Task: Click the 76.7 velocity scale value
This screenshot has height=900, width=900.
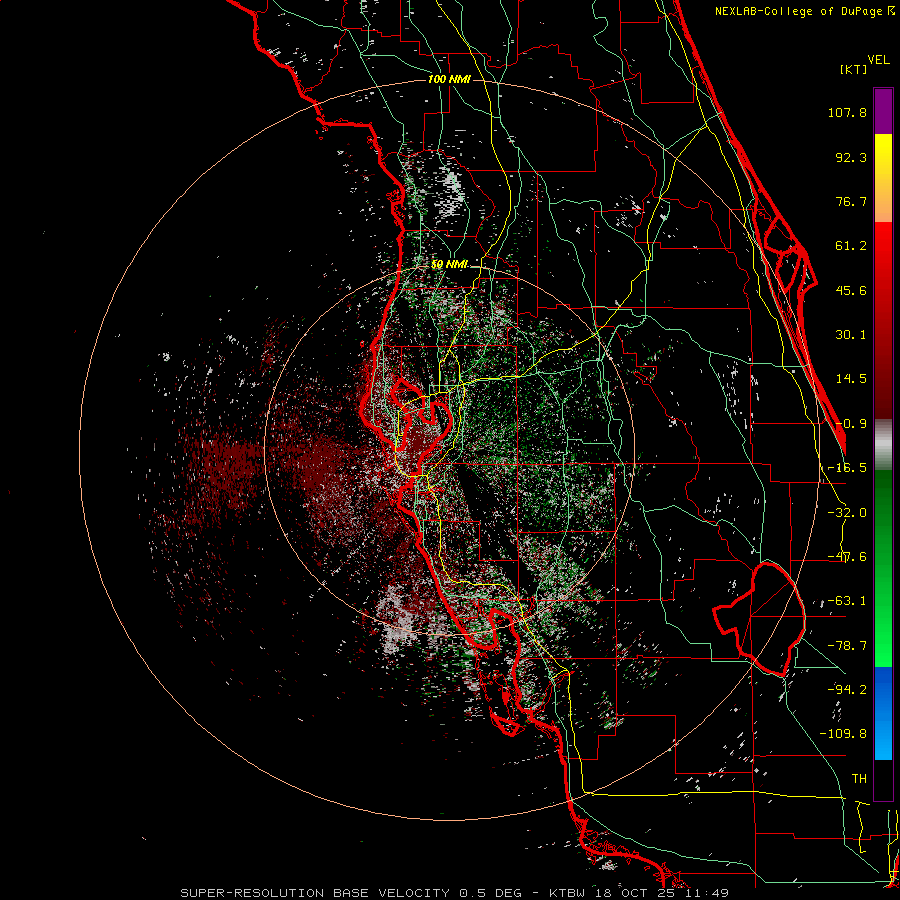Action: pyautogui.click(x=851, y=201)
